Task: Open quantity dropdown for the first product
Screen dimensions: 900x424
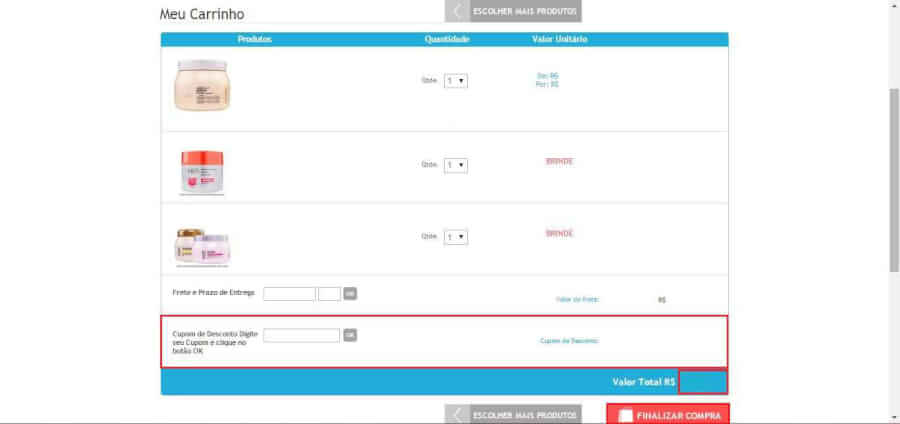Action: (x=456, y=80)
